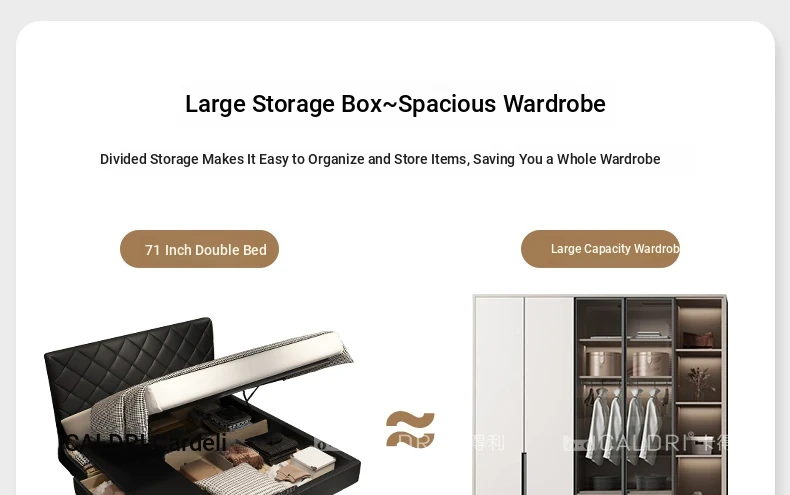
Task: Click the approximately-equal wavy symbol
Action: click(x=410, y=429)
